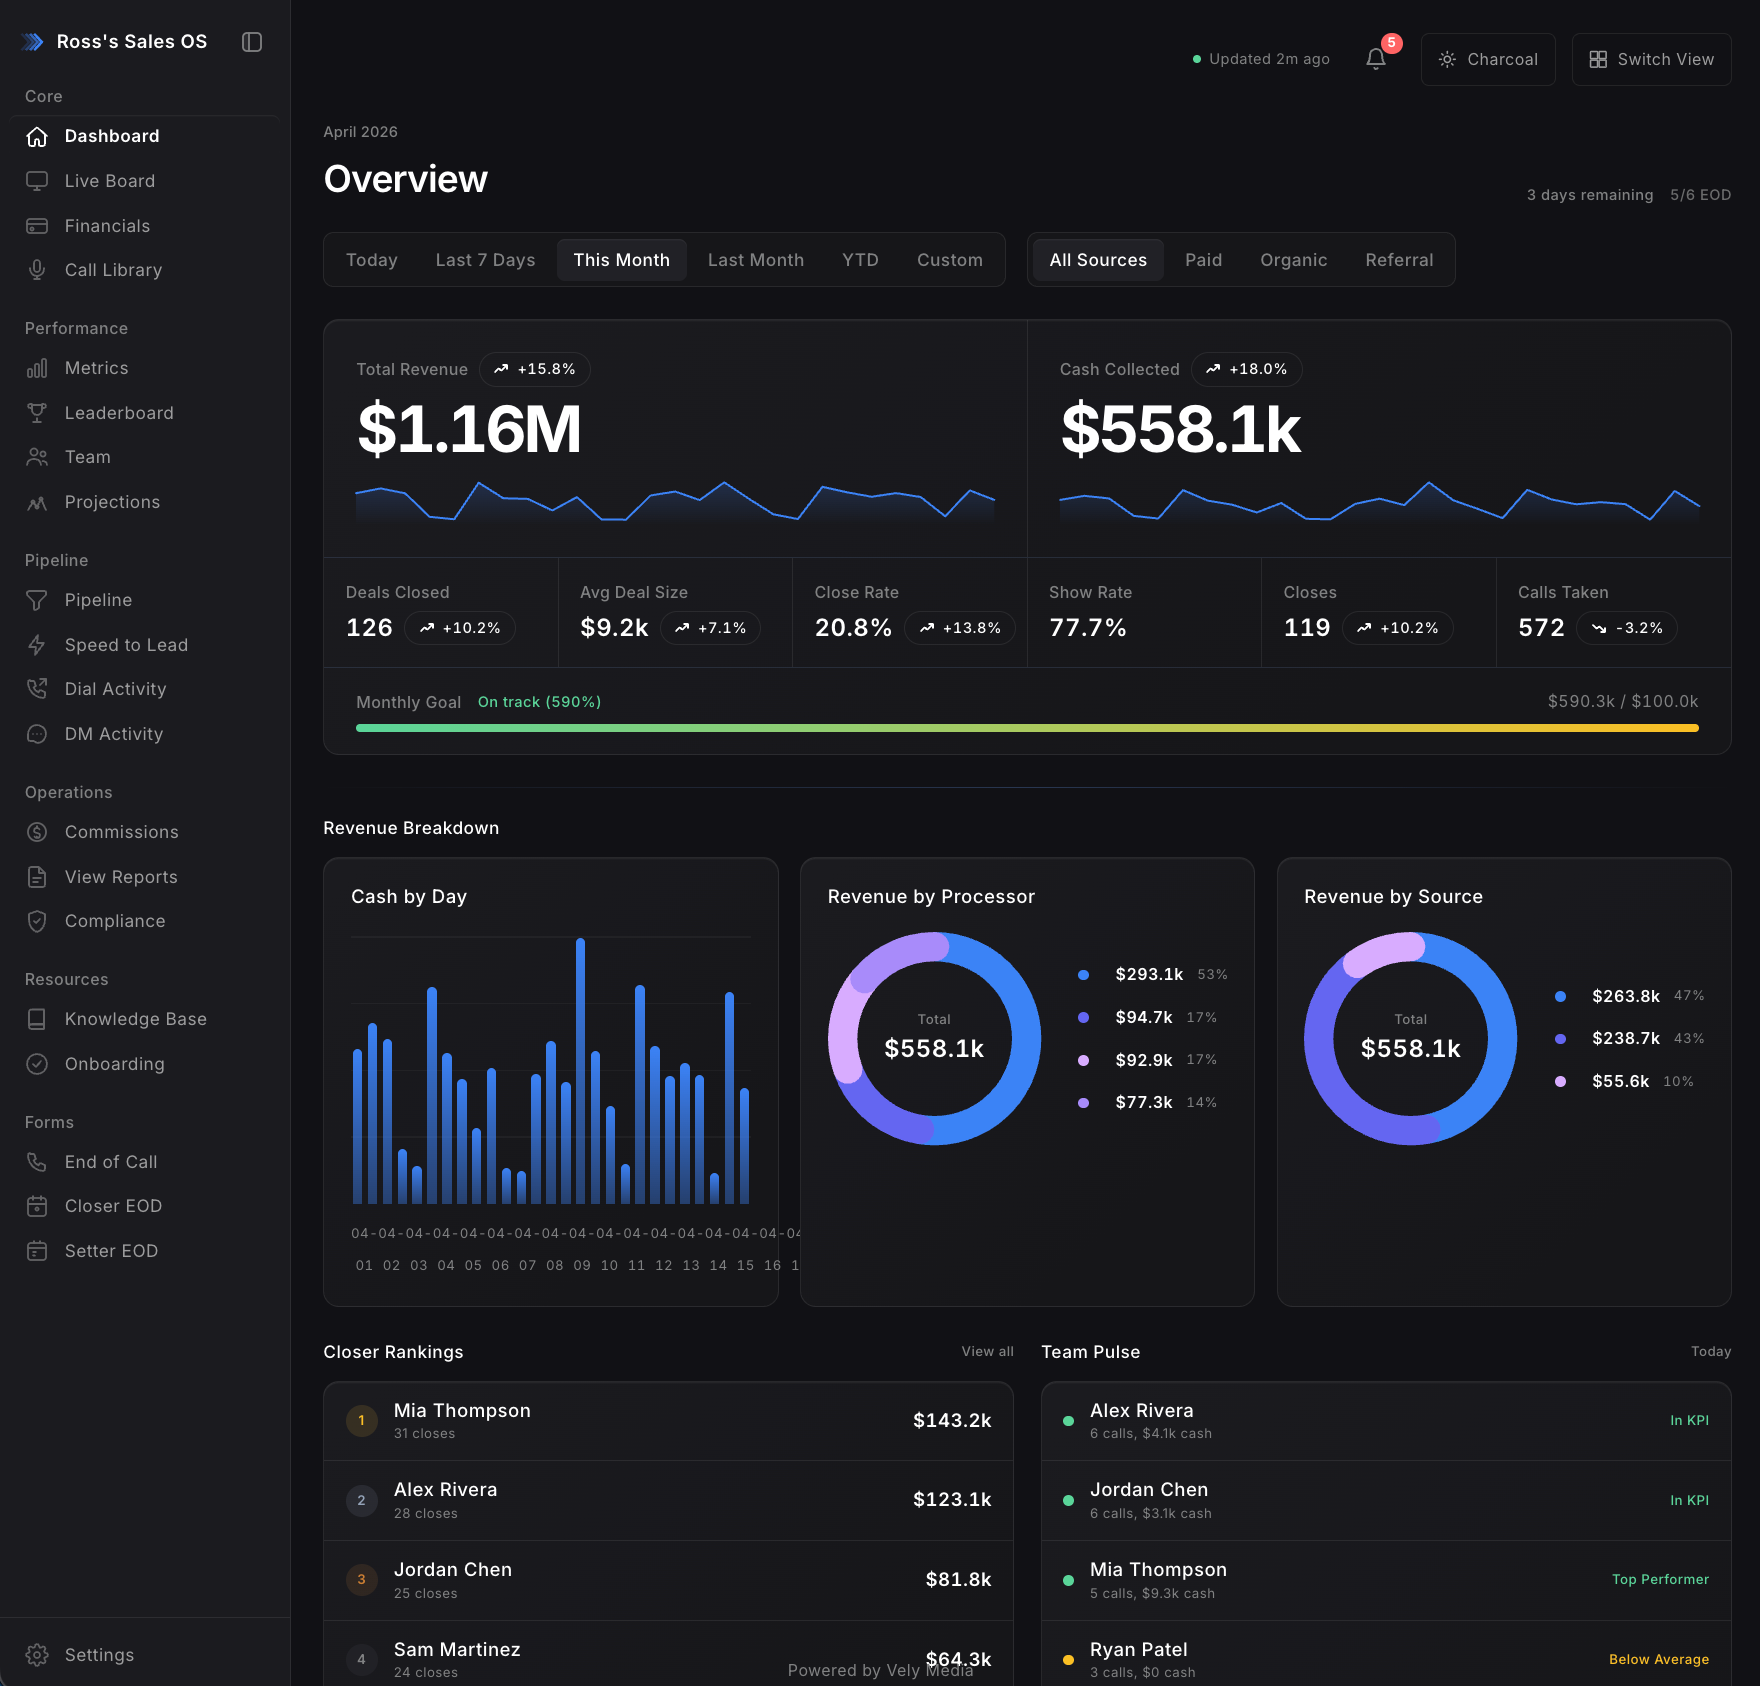Filter by Organic source
The height and width of the screenshot is (1686, 1760).
[x=1294, y=260]
